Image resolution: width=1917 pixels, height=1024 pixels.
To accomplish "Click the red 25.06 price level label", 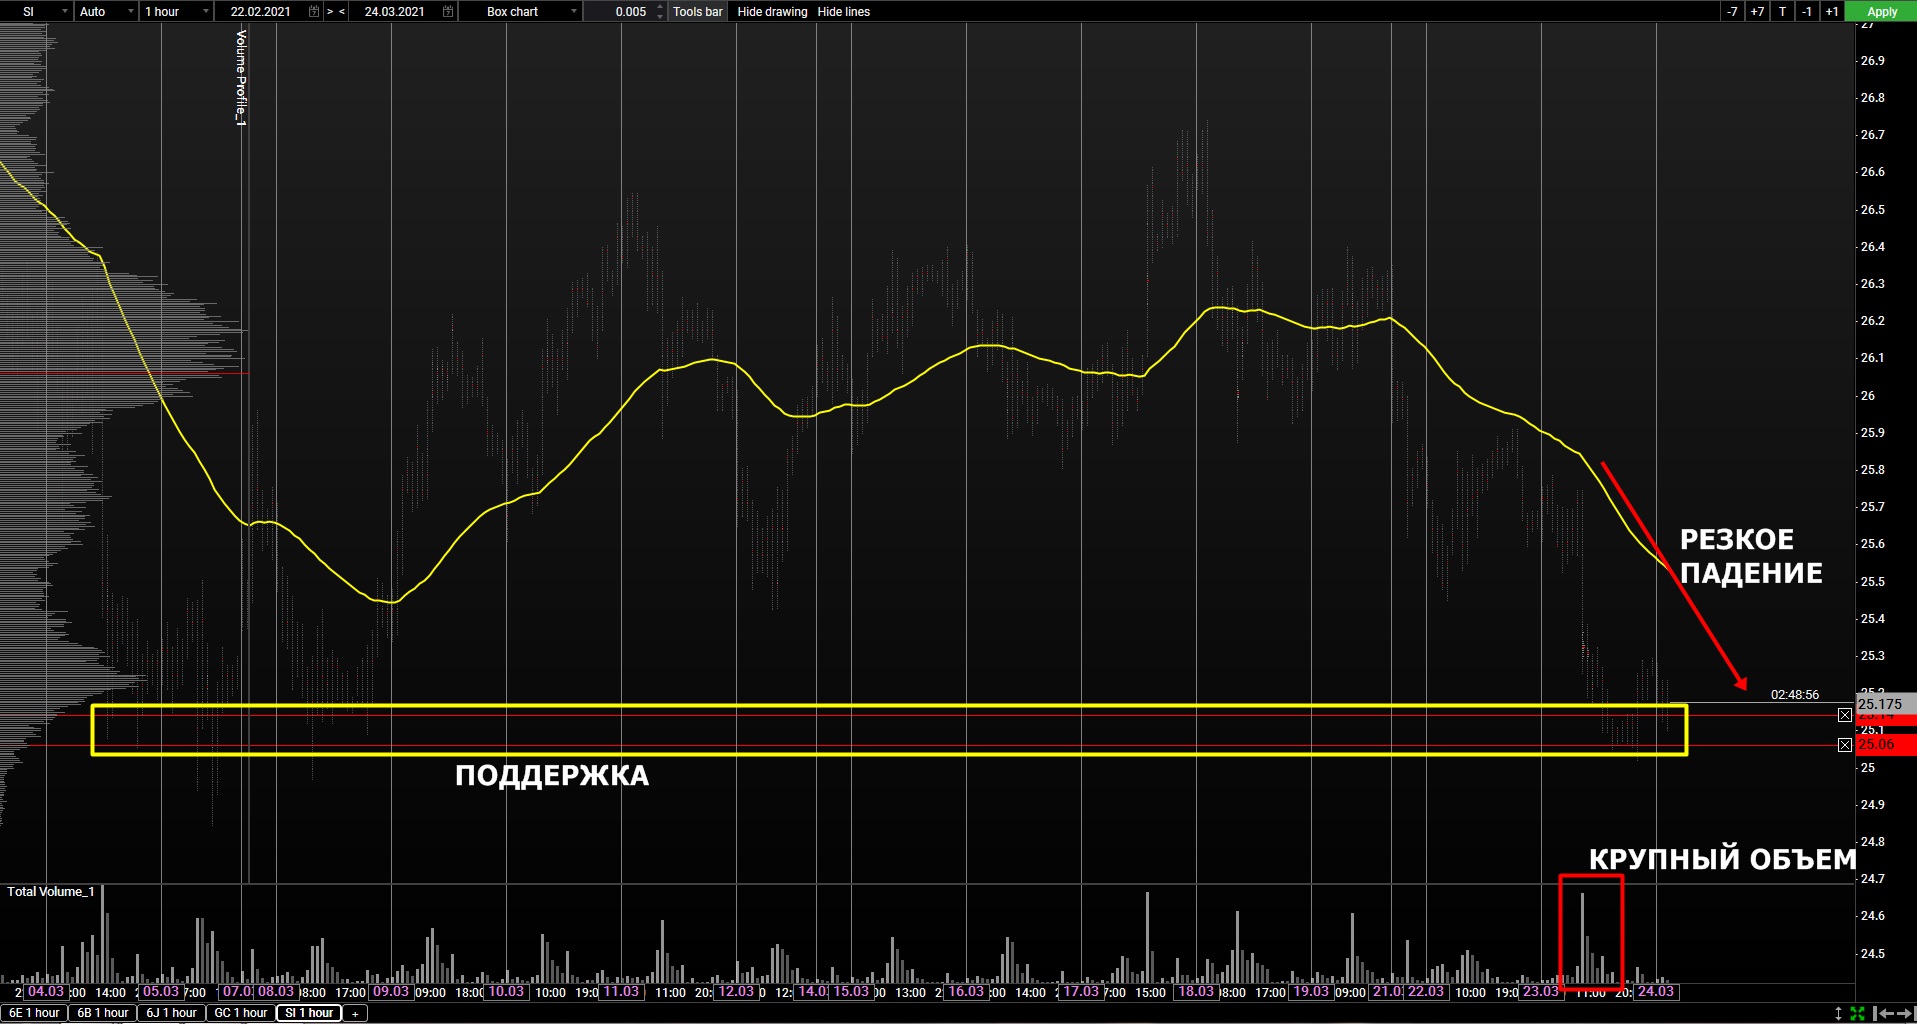I will tap(1886, 745).
